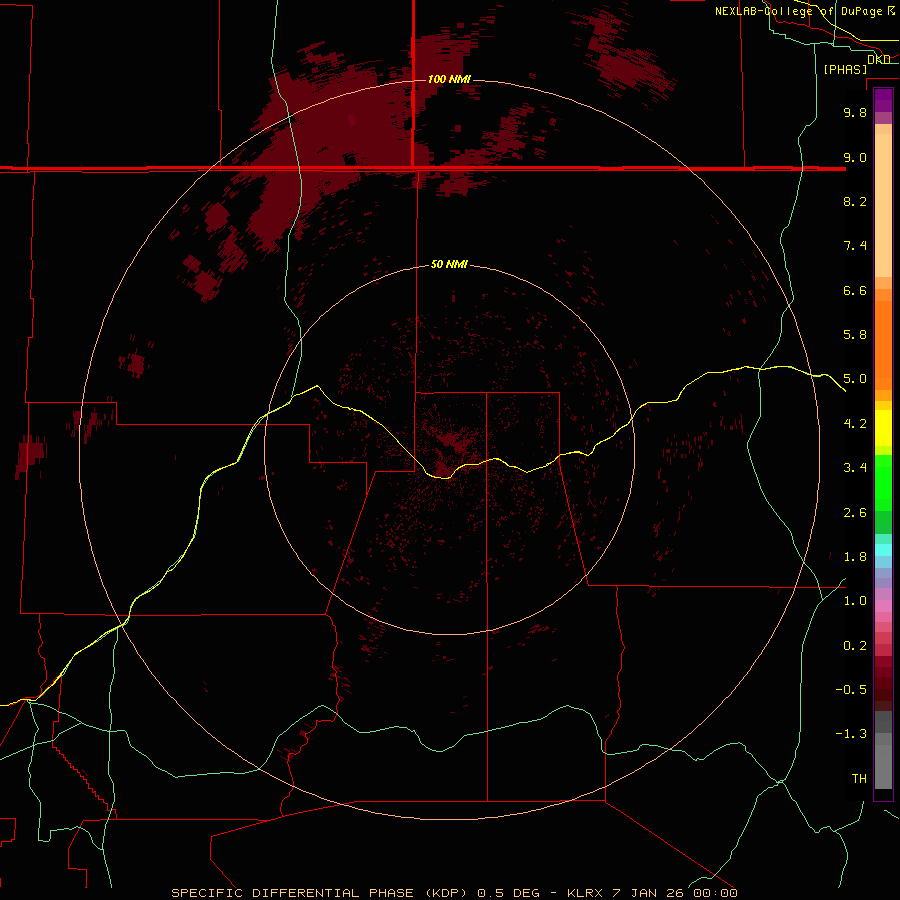The width and height of the screenshot is (900, 900).
Task: Pick the peach color bar segment near 8.2
Action: [883, 204]
